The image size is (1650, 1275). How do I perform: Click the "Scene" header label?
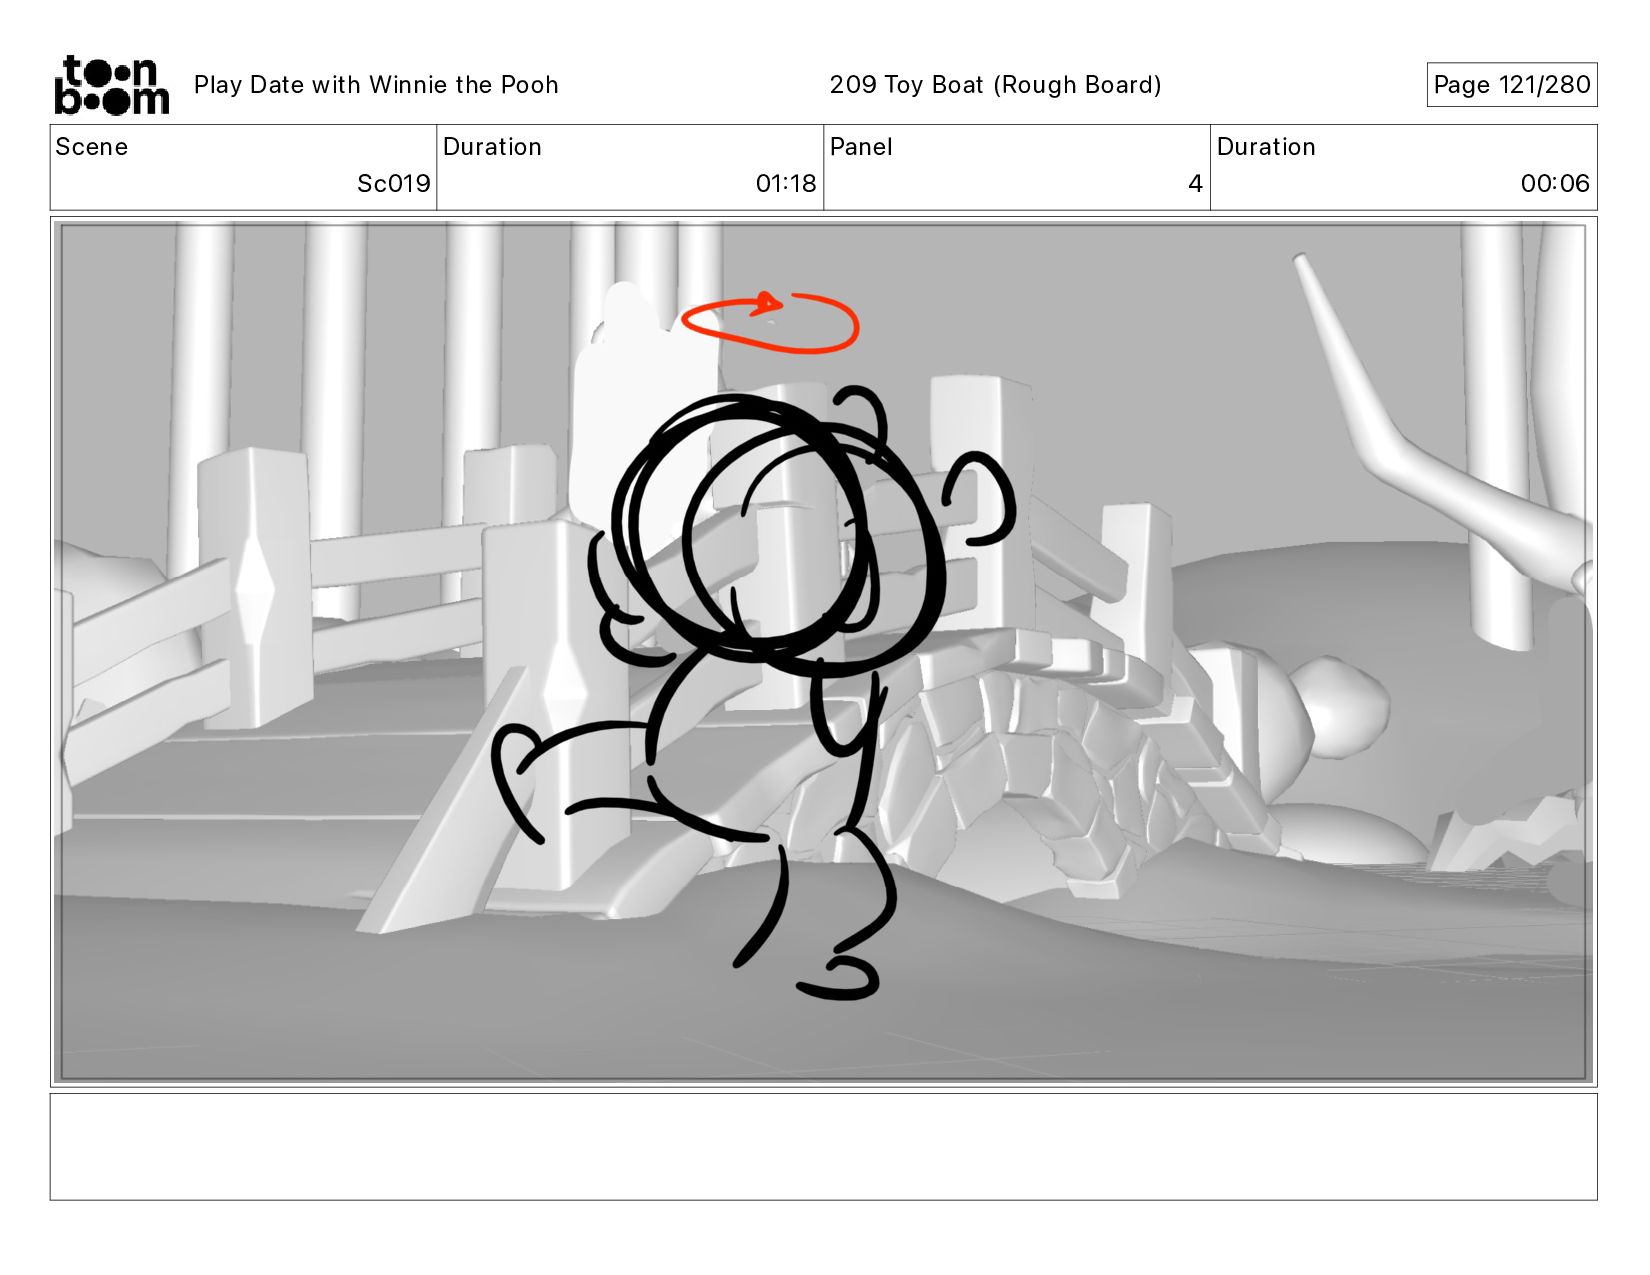92,147
